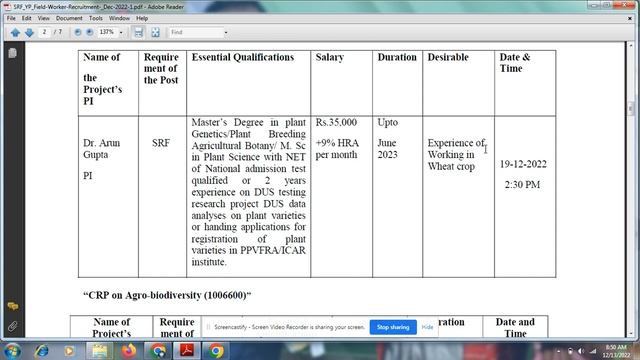This screenshot has height=360, width=640.
Task: Click the network signal tray icon
Action: click(593, 351)
